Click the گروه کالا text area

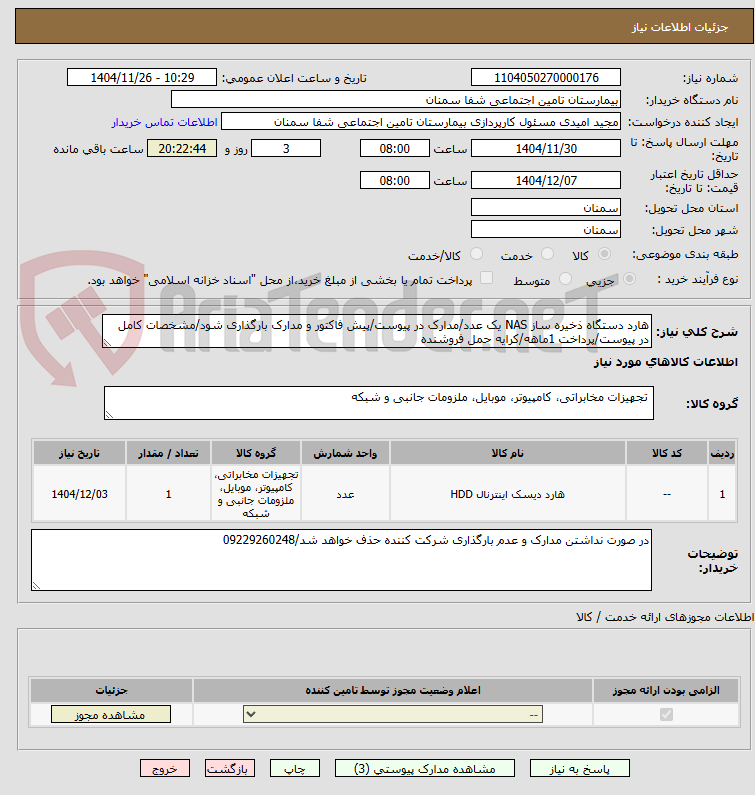coord(379,403)
